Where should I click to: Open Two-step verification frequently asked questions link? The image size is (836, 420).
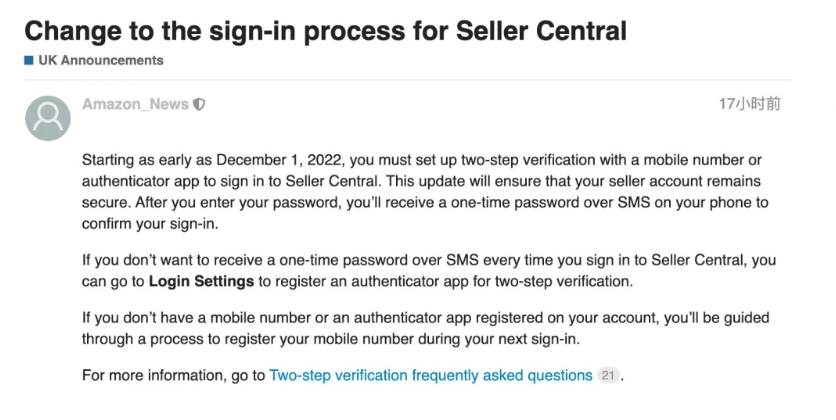431,375
